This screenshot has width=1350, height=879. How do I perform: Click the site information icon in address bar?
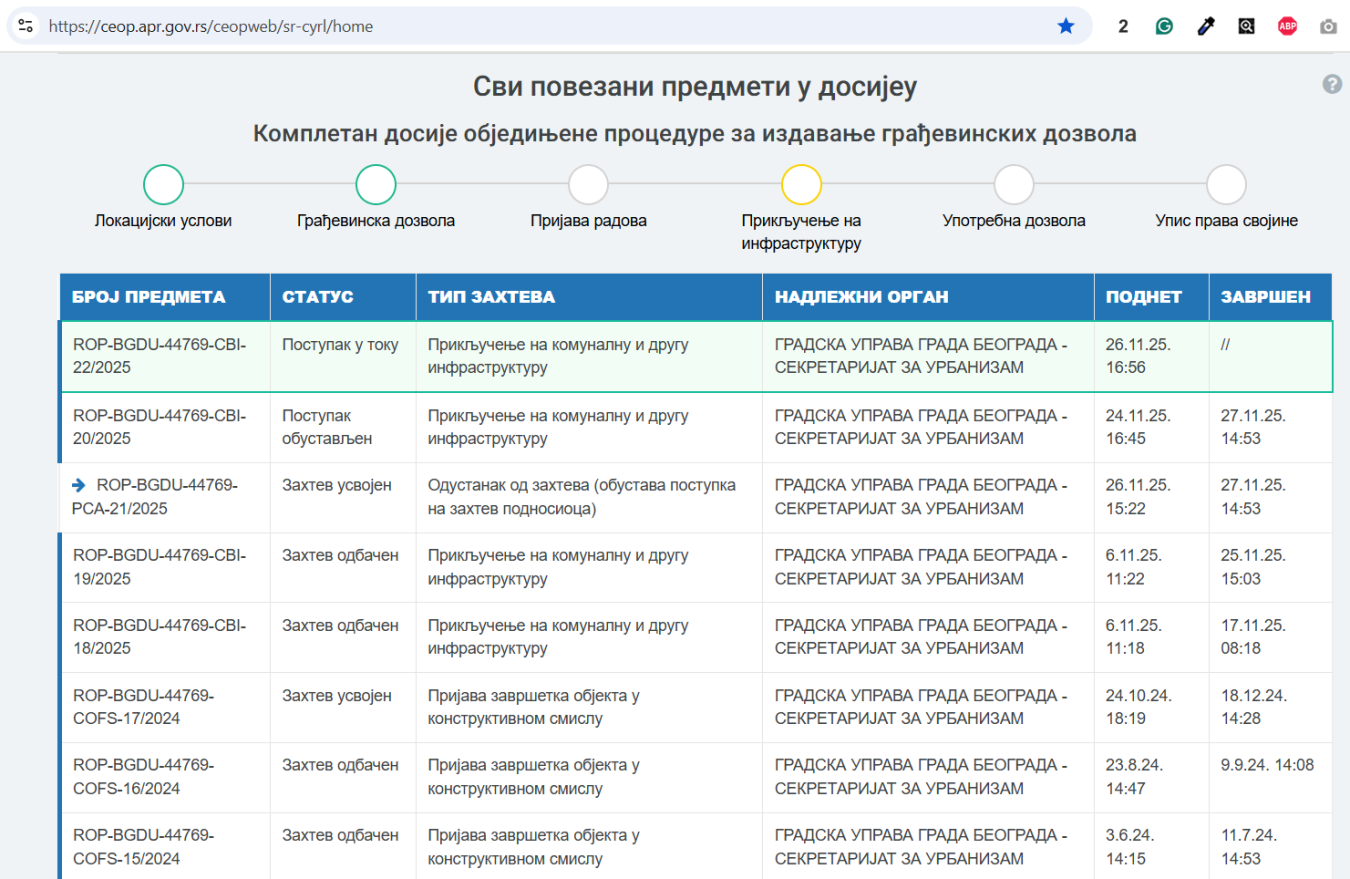coord(25,26)
